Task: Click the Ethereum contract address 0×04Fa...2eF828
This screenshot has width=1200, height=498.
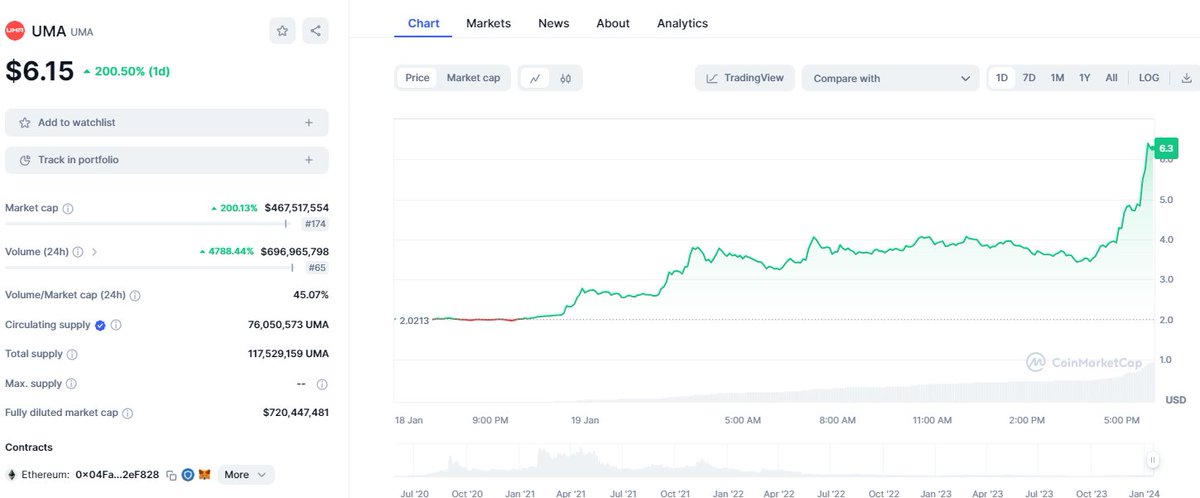Action: coord(118,475)
